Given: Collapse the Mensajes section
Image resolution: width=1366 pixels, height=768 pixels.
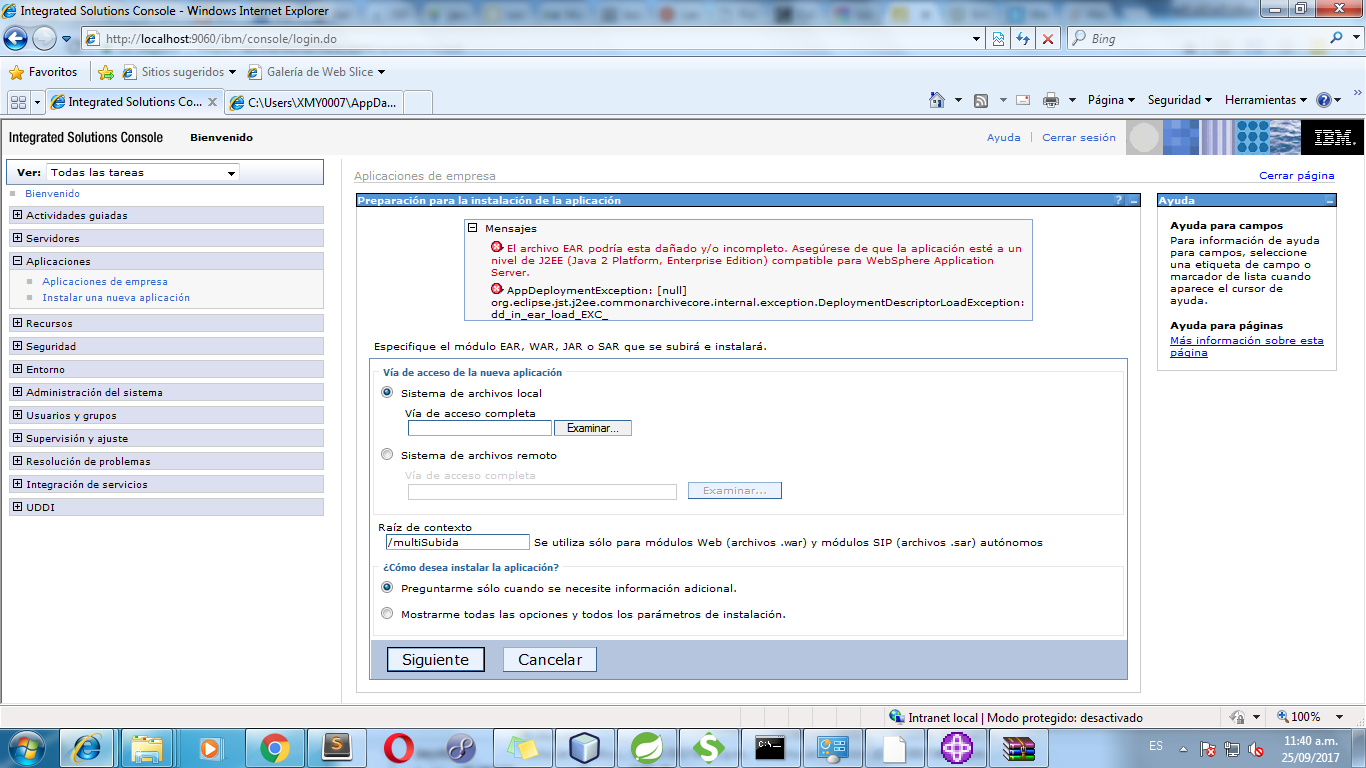Looking at the screenshot, I should pyautogui.click(x=474, y=228).
